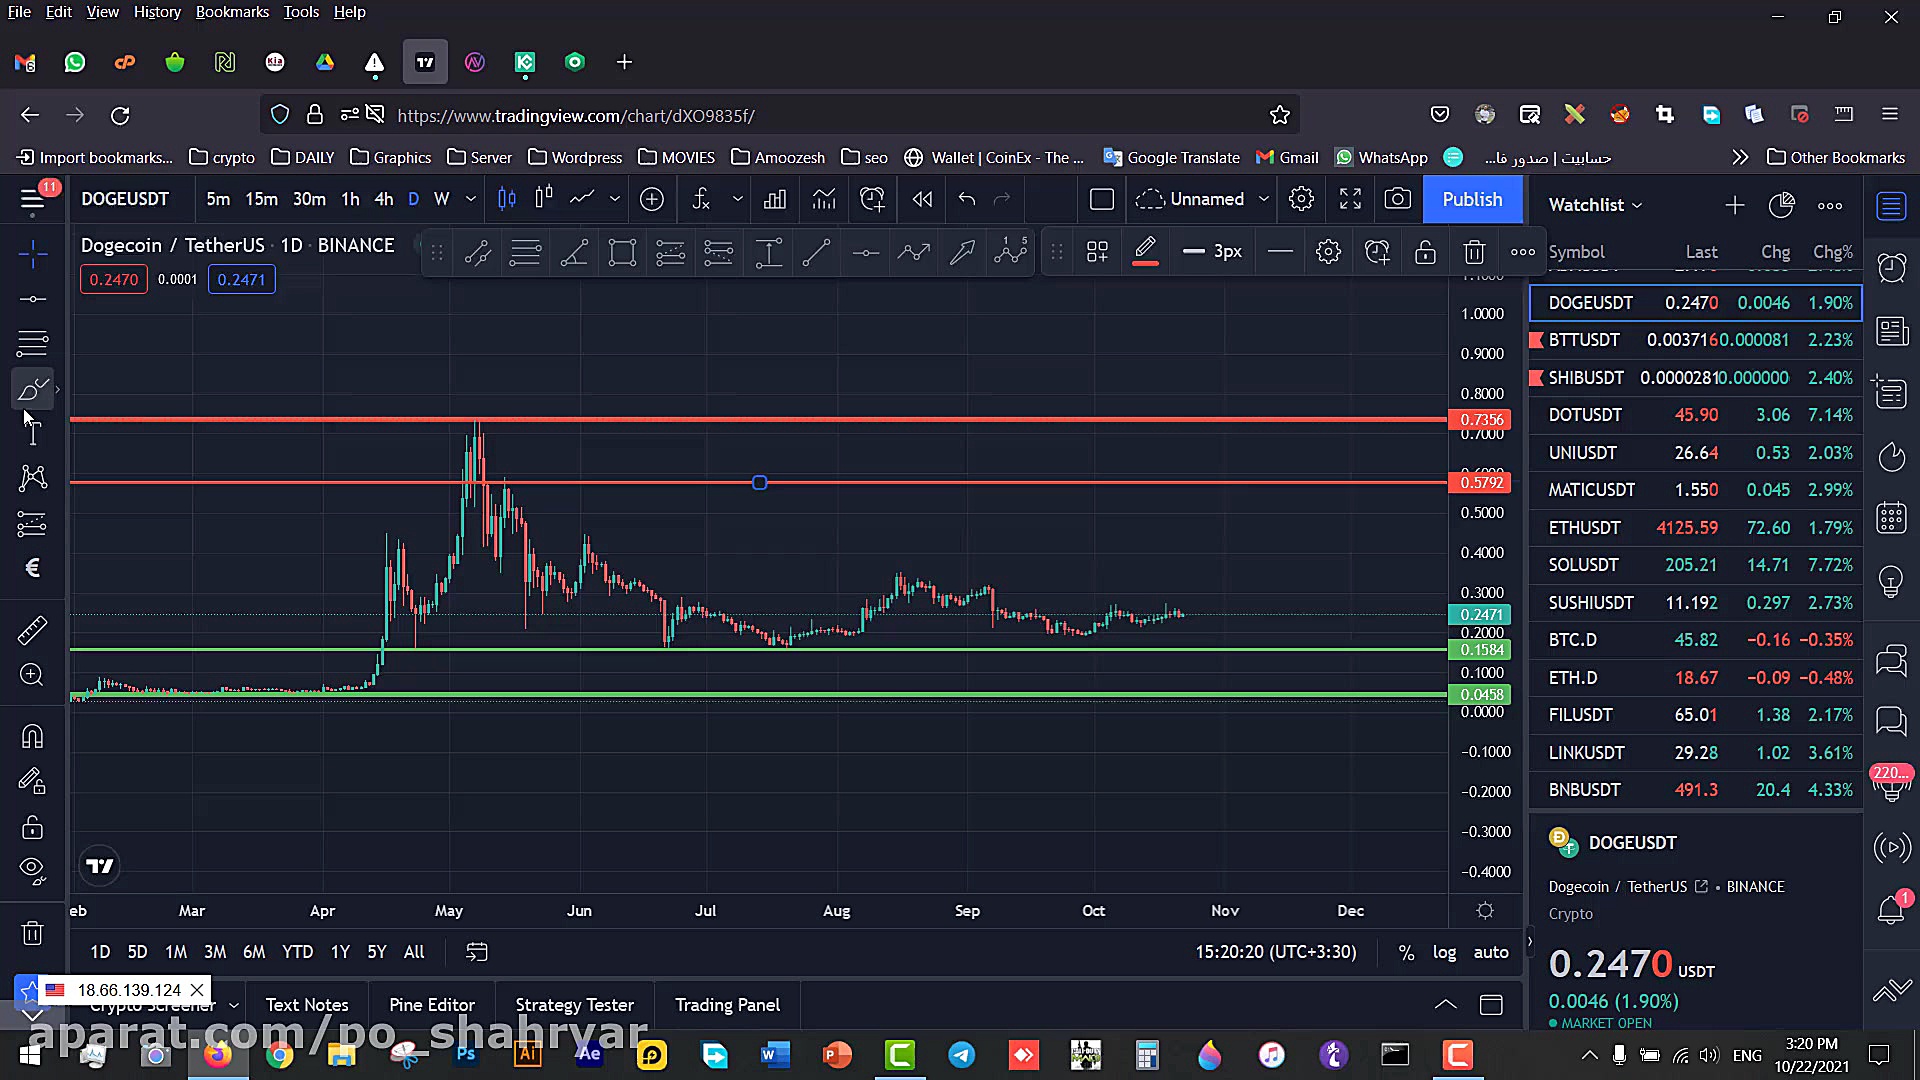Toggle log scale on price axis

point(1444,952)
